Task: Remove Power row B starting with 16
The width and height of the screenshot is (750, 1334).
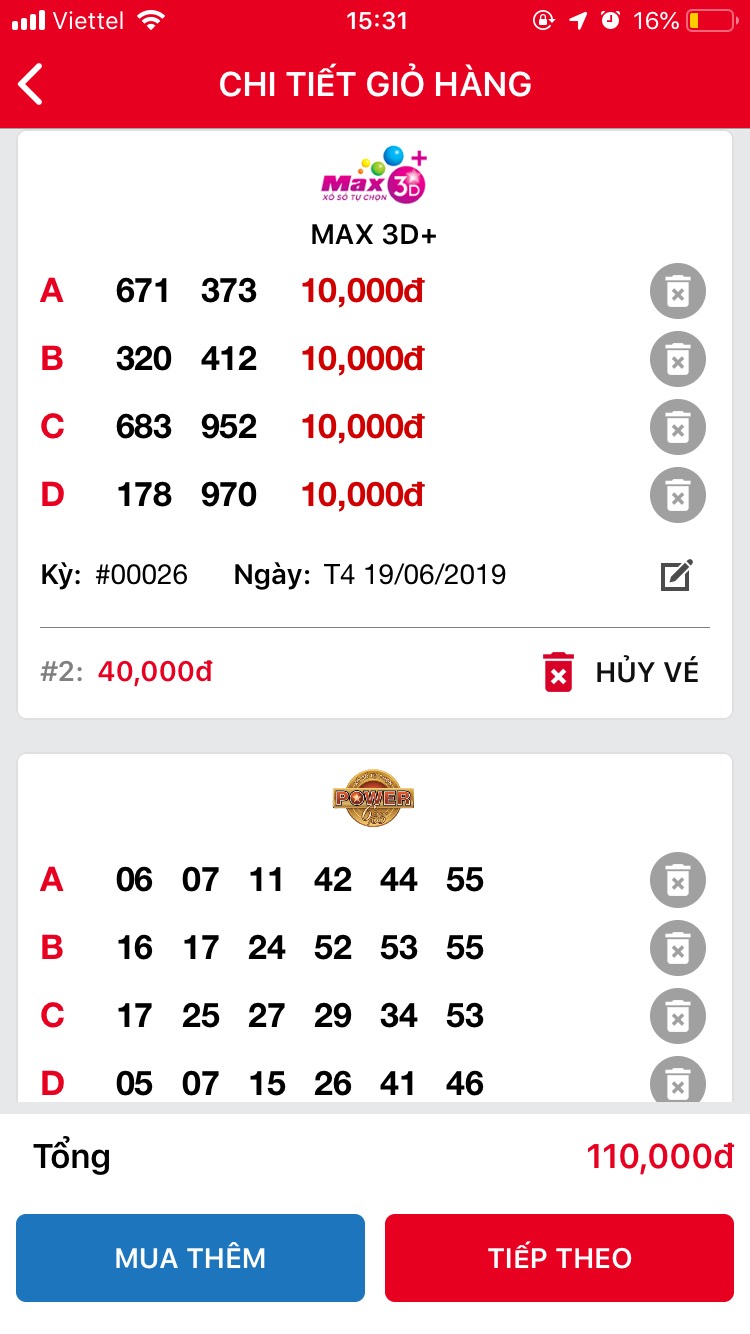Action: pyautogui.click(x=677, y=949)
